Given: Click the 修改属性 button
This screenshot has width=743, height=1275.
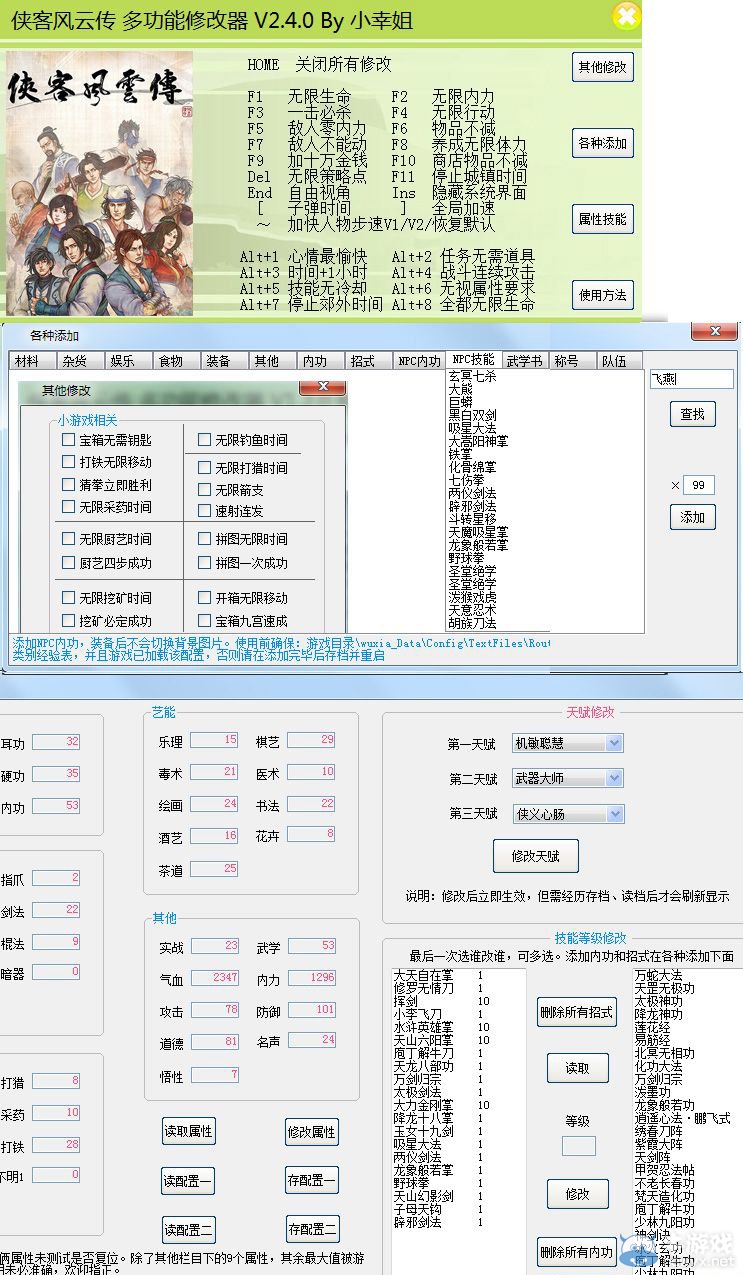Looking at the screenshot, I should 312,1132.
